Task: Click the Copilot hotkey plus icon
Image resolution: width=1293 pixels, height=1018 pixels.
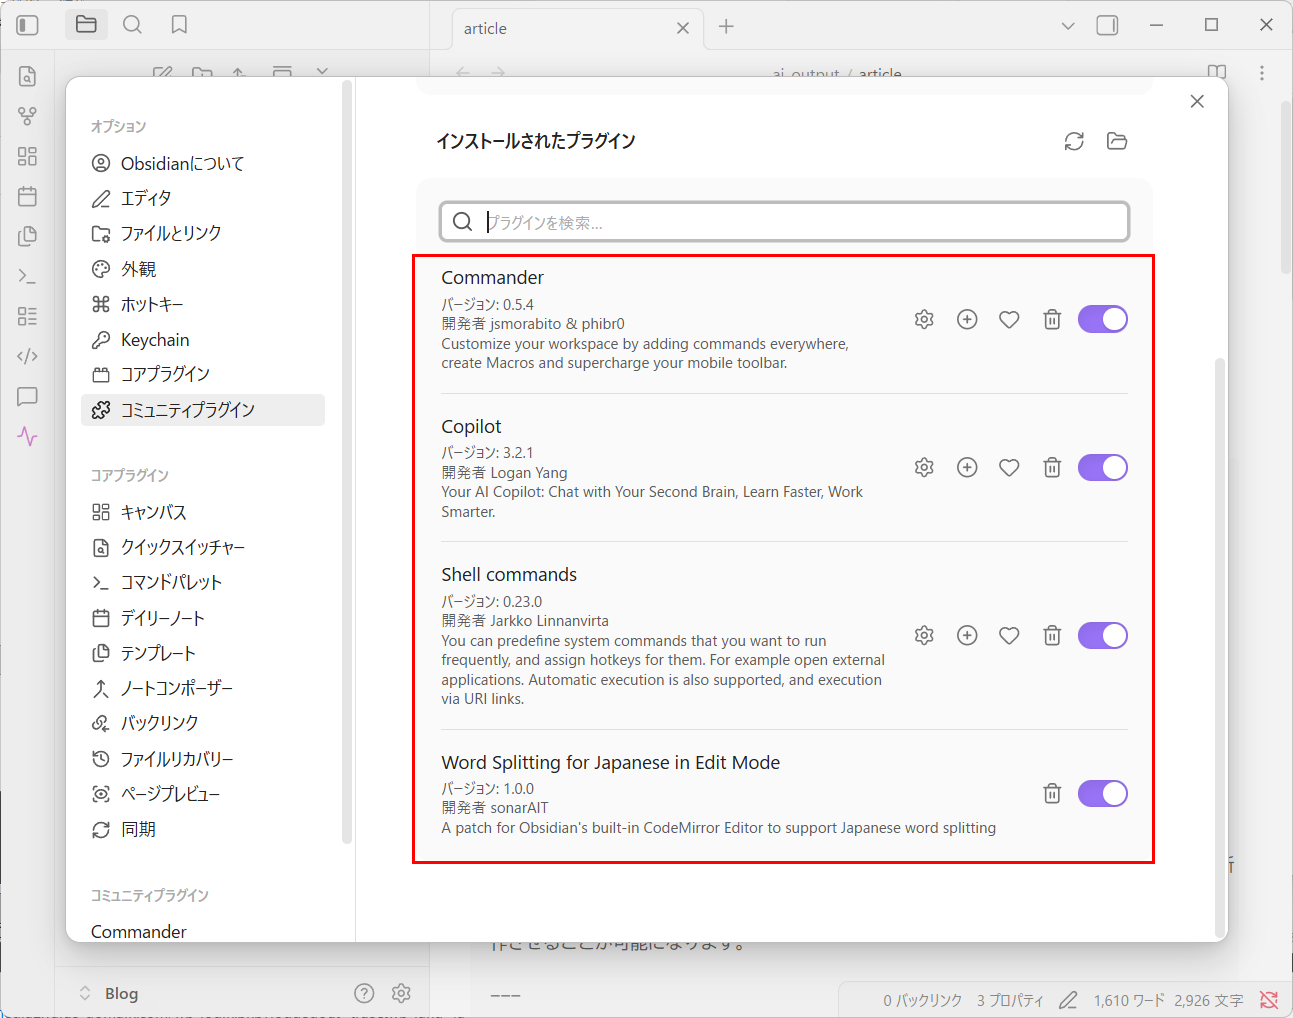Action: coord(967,467)
